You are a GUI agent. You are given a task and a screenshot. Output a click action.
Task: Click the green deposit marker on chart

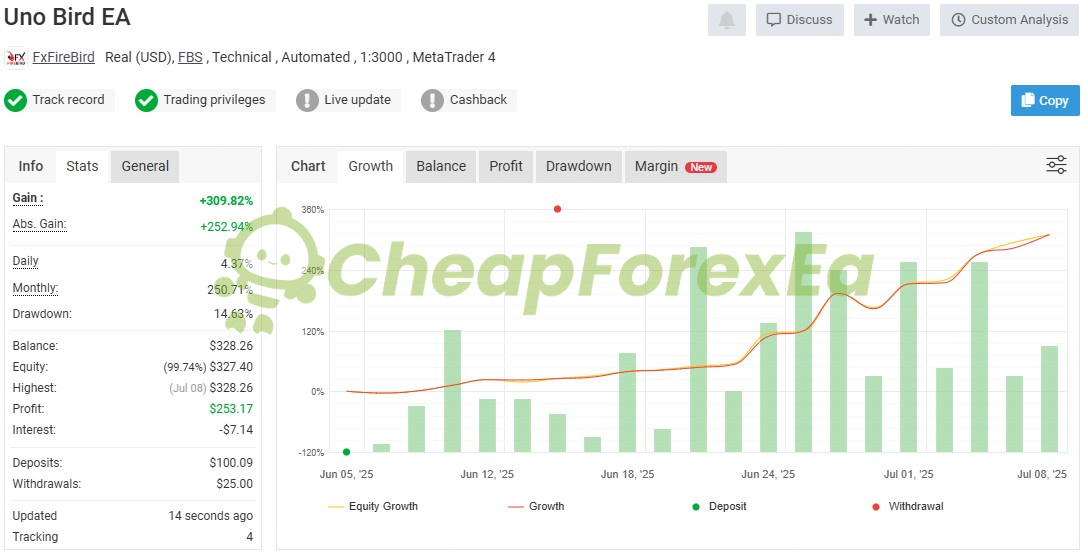pos(346,452)
